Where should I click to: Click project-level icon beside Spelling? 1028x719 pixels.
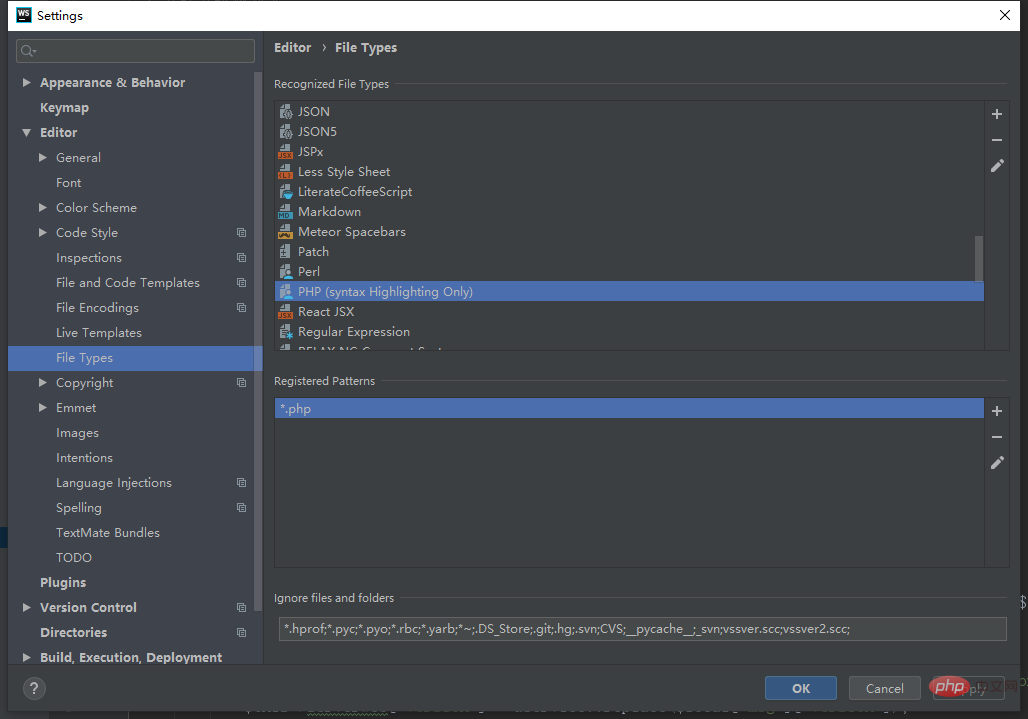pos(241,507)
